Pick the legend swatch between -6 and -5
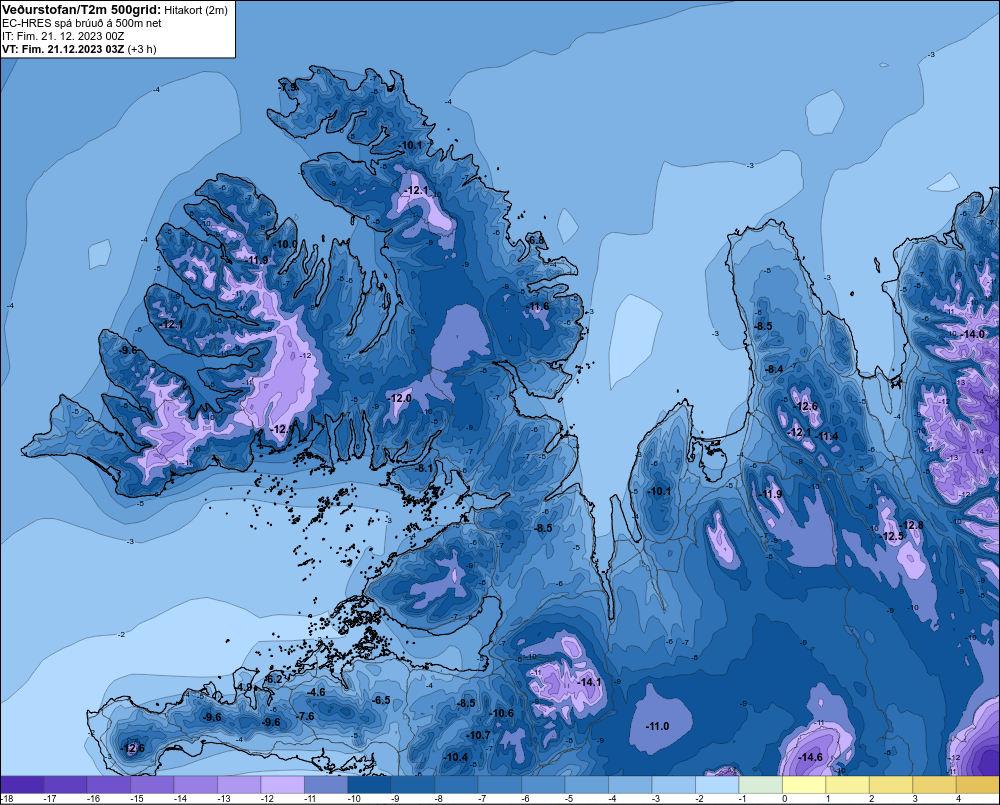This screenshot has width=1000, height=805. (x=543, y=785)
